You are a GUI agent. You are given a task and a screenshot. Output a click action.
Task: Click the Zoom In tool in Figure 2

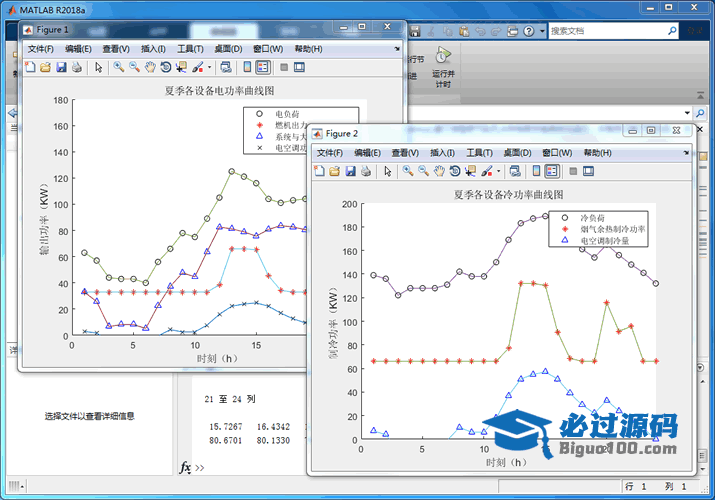pyautogui.click(x=408, y=171)
